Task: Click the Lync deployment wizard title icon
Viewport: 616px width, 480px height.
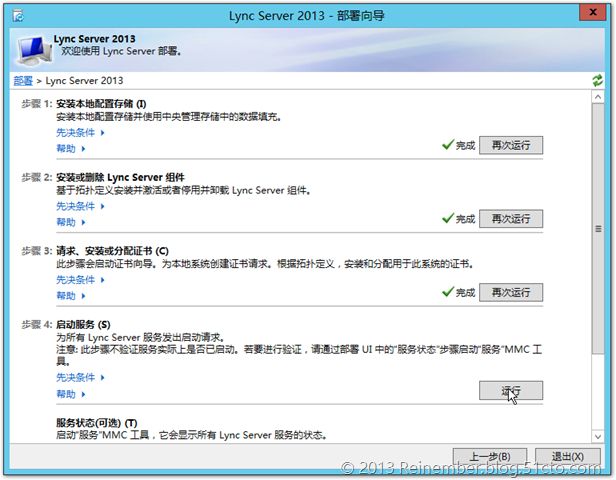Action: pos(18,16)
